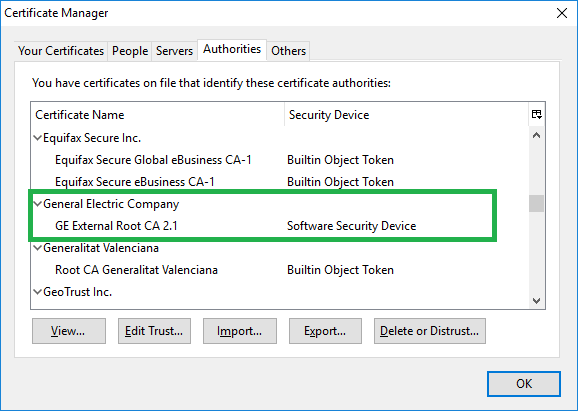Image resolution: width=578 pixels, height=411 pixels.
Task: Close the Certificate Manager window
Action: click(562, 13)
